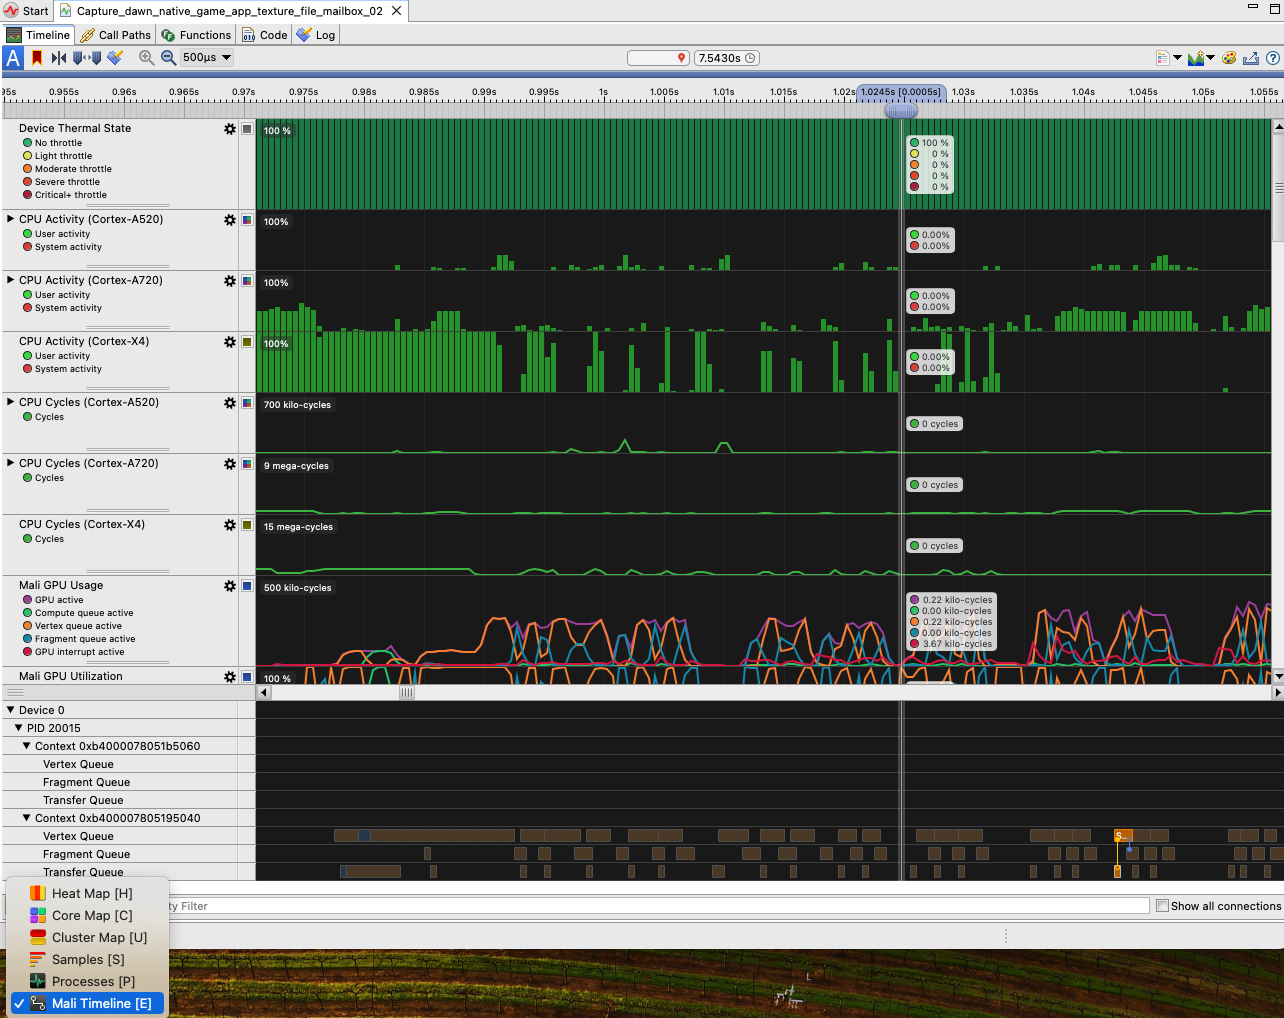Open the color palette settings
The width and height of the screenshot is (1284, 1018).
coord(1229,57)
